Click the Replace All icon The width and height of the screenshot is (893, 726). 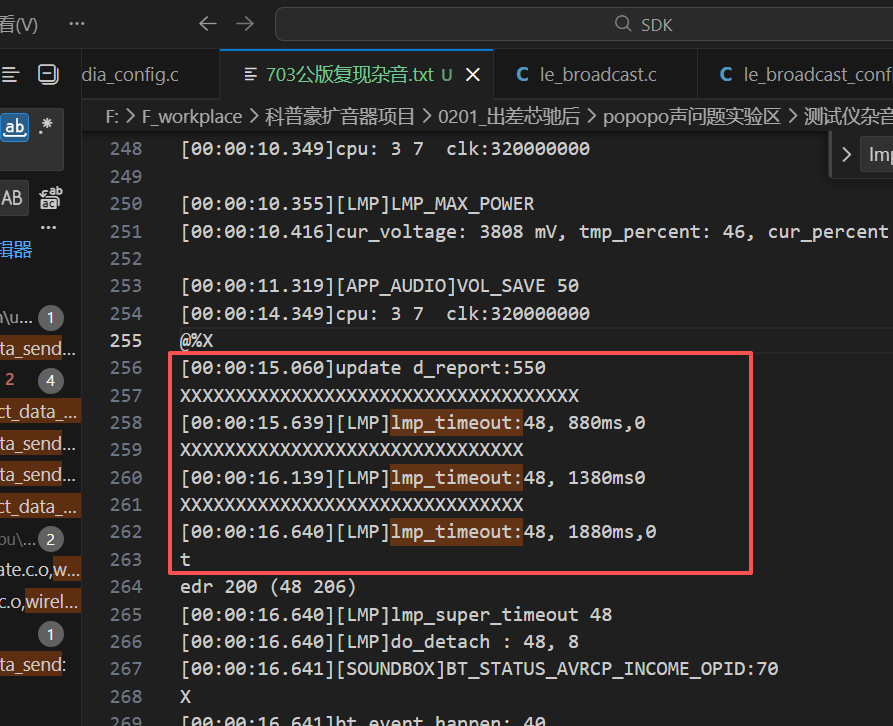coord(50,198)
